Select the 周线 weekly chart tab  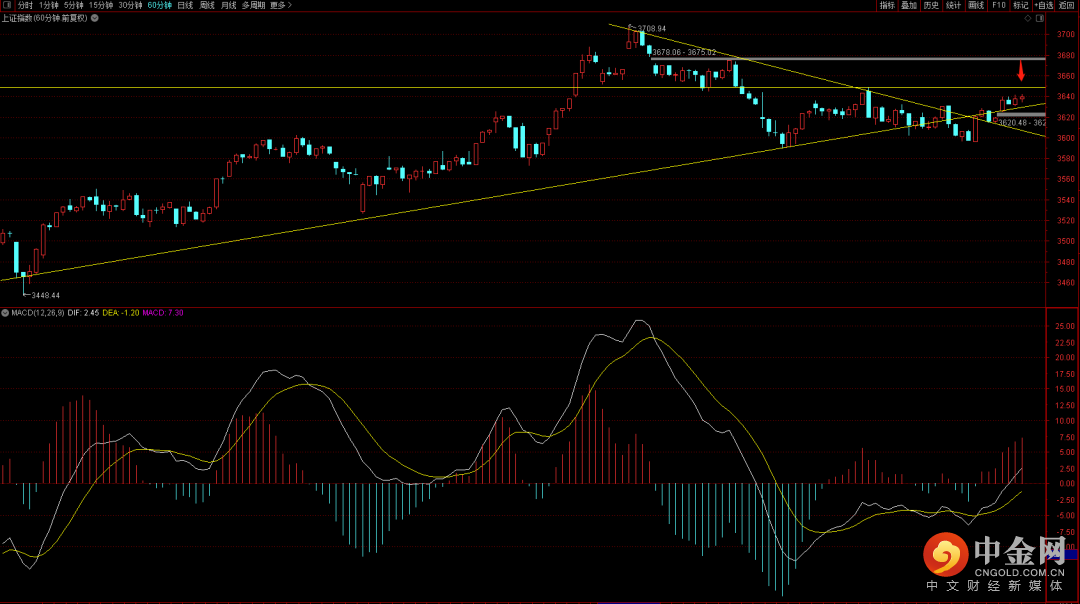click(x=207, y=5)
